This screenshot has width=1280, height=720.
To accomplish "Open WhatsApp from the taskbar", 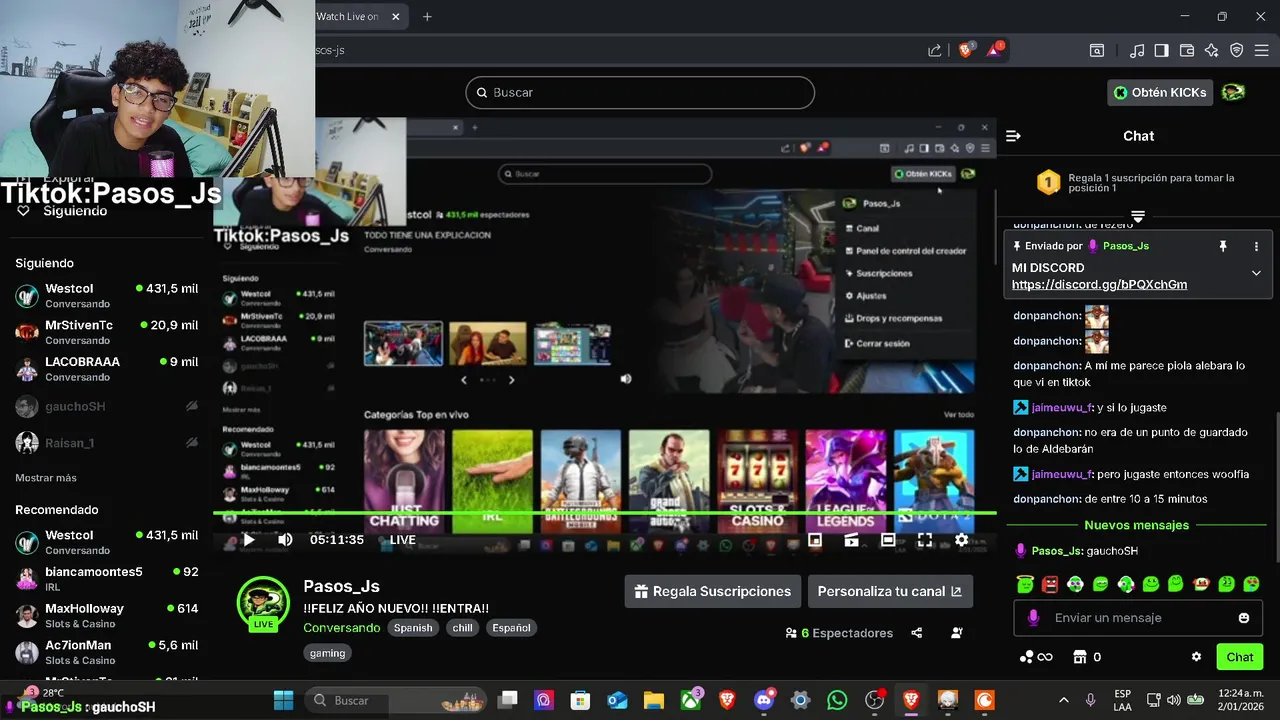I will (x=837, y=700).
